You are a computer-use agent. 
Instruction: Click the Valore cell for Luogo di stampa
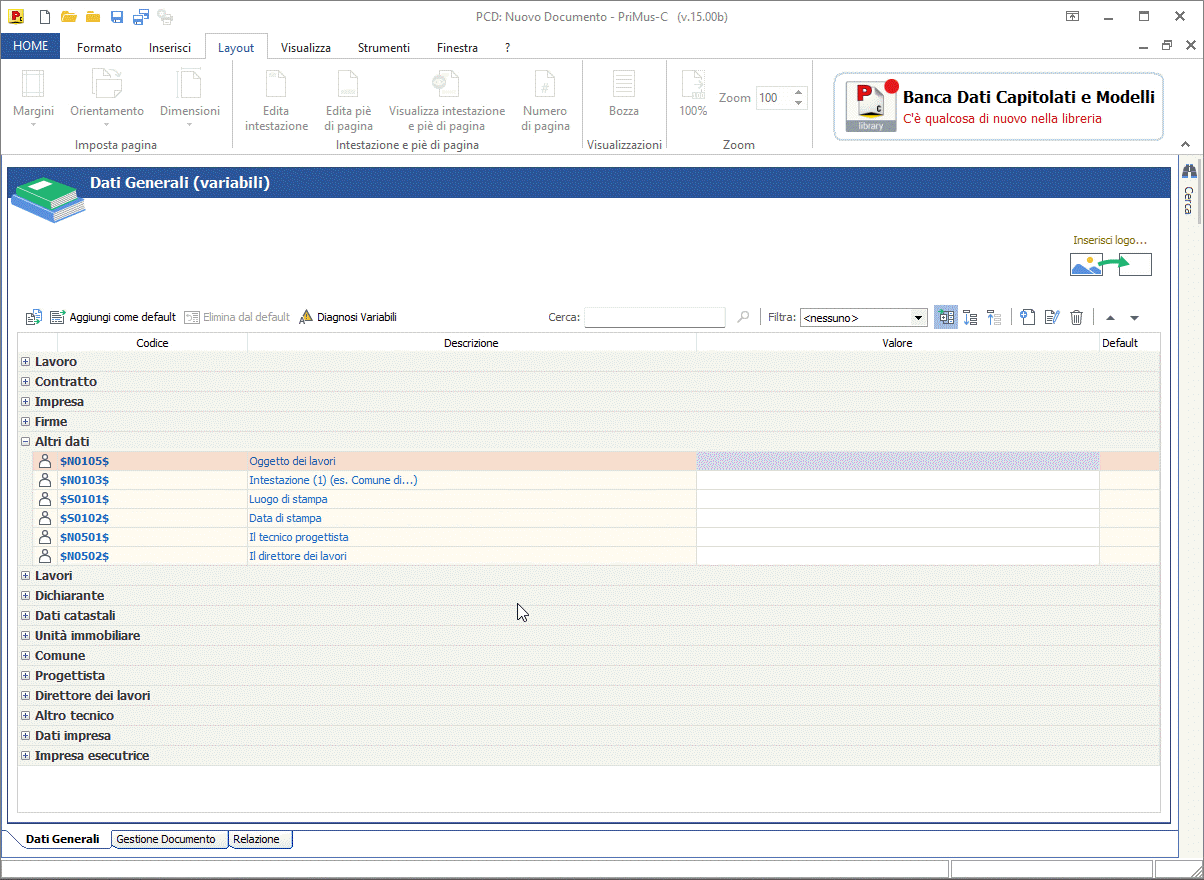coord(897,499)
